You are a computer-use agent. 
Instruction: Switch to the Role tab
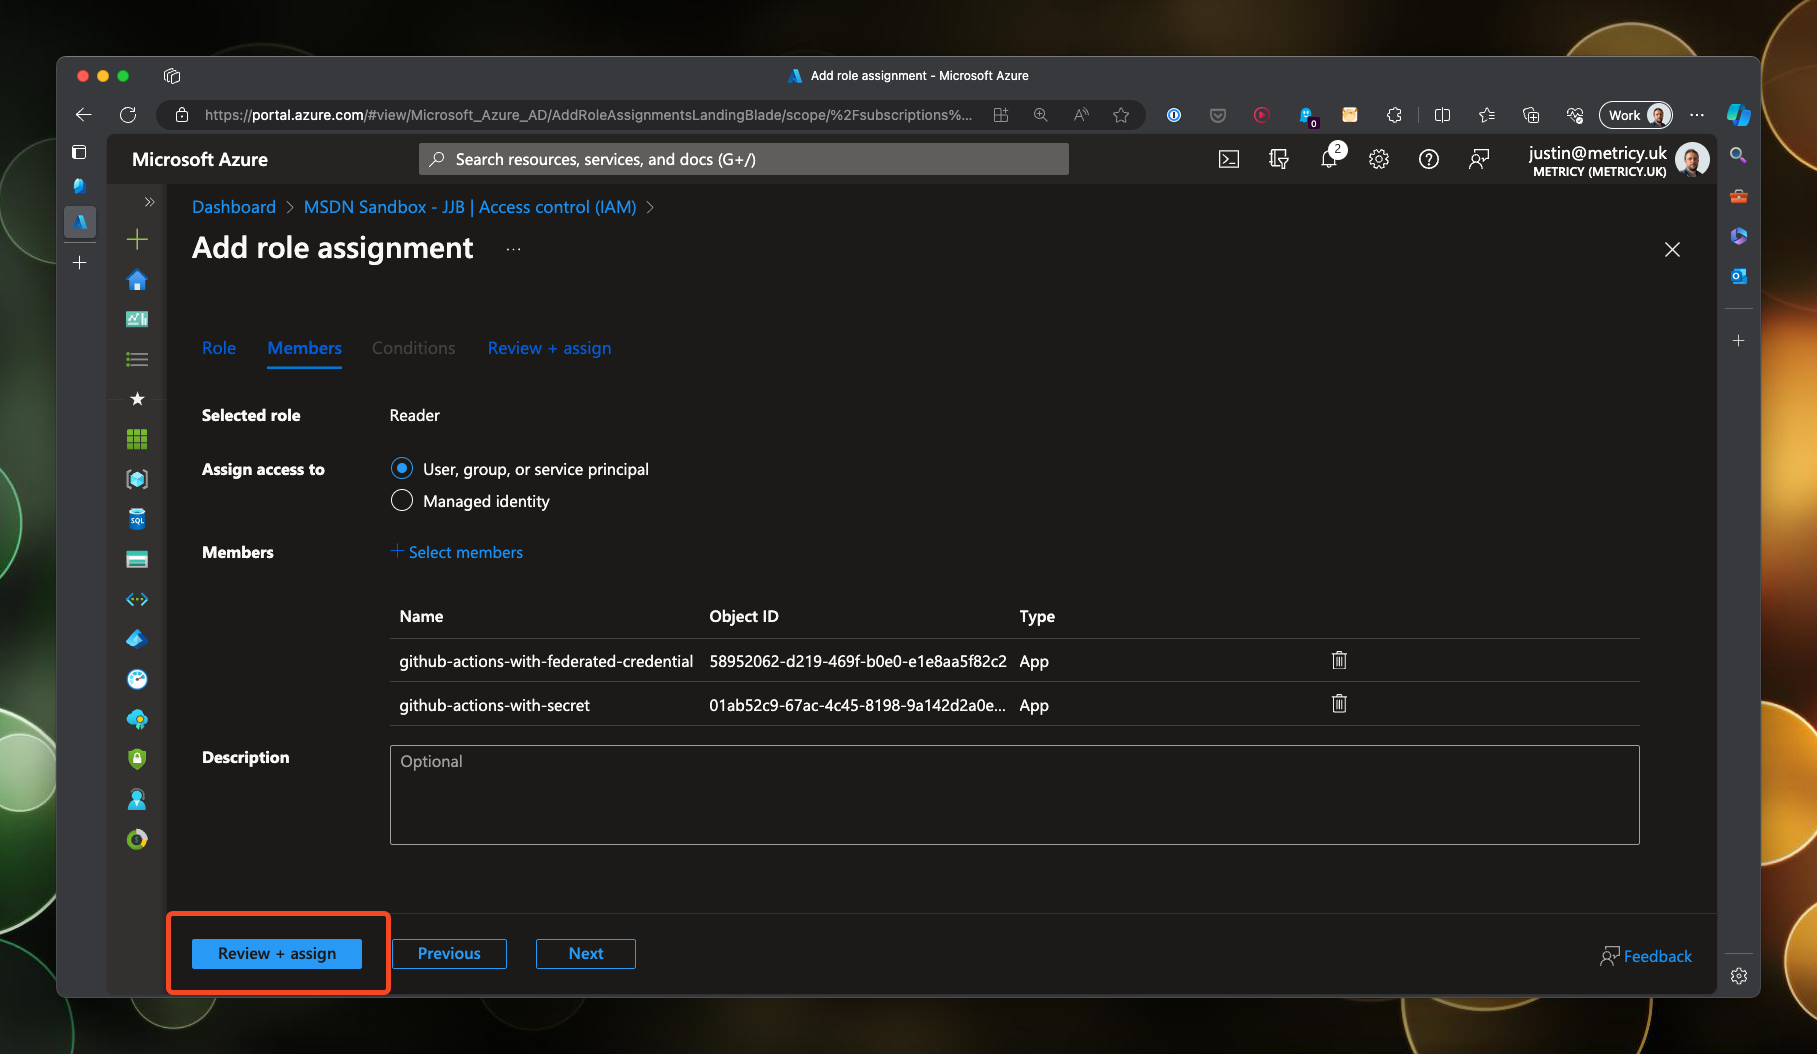pyautogui.click(x=218, y=348)
